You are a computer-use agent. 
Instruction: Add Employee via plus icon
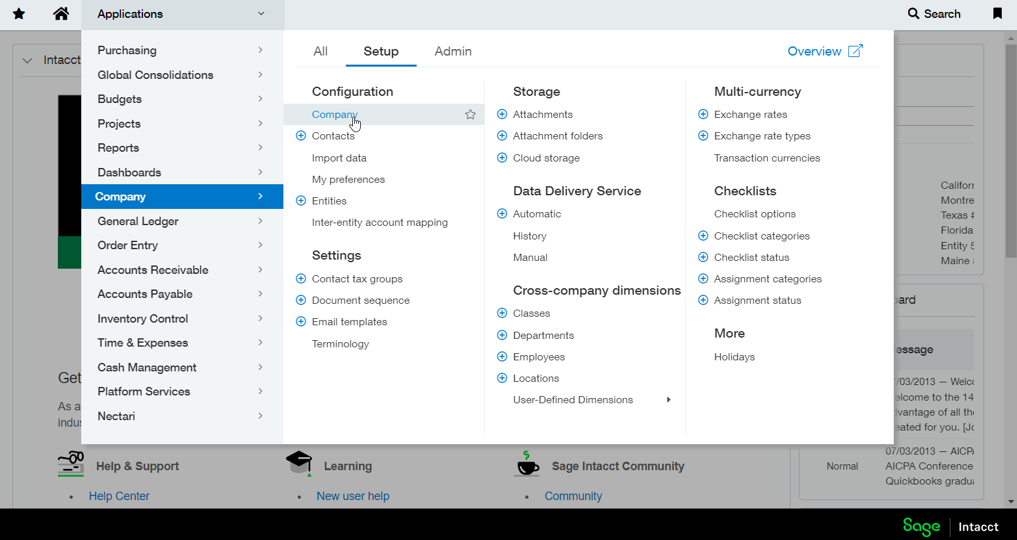pyautogui.click(x=501, y=357)
